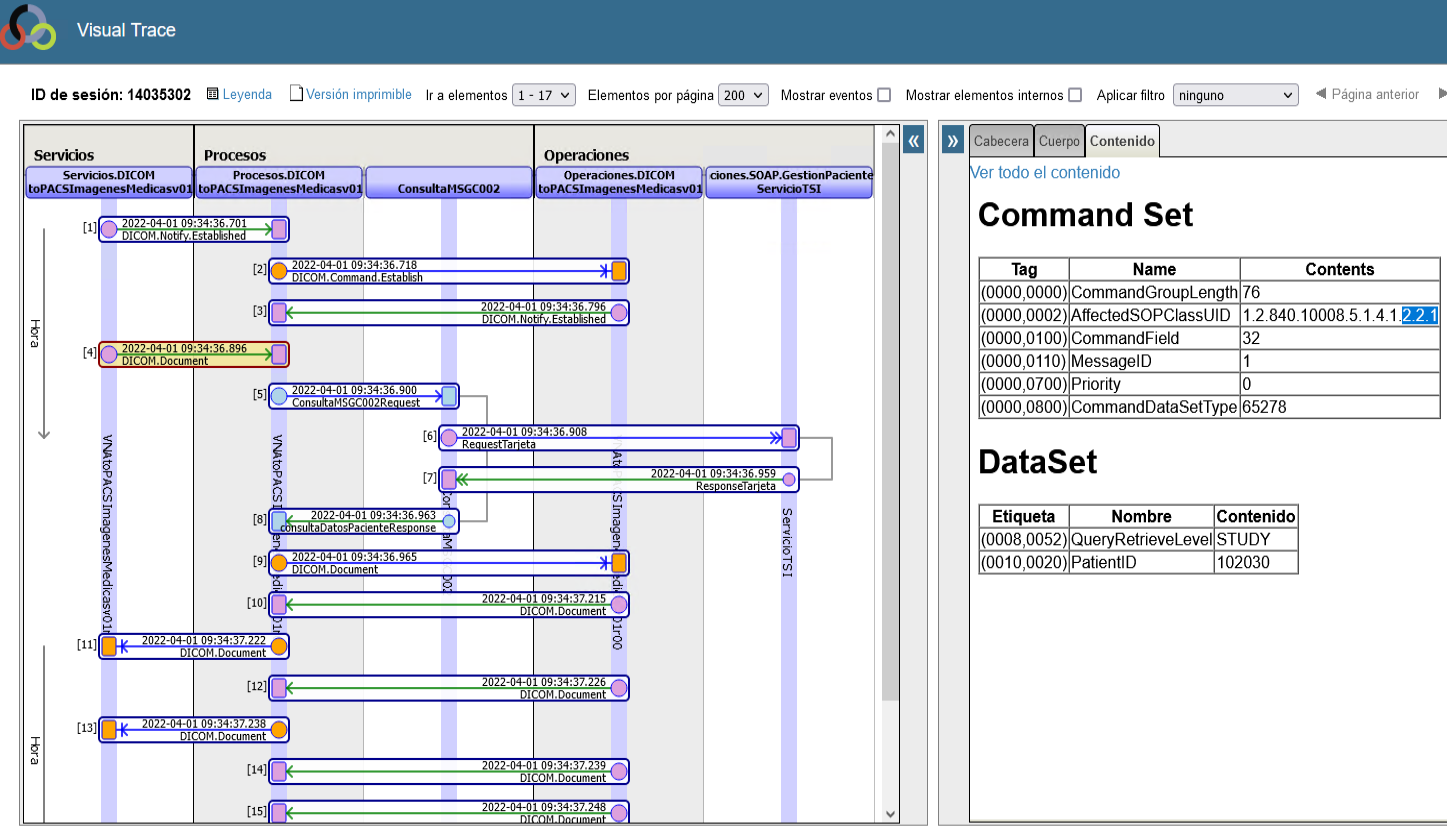Click the printable version page icon
Image resolution: width=1447 pixels, height=830 pixels.
(x=296, y=94)
